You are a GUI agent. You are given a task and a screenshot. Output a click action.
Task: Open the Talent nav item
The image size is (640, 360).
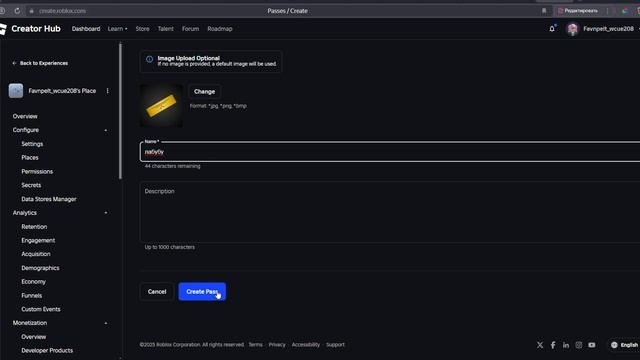coord(165,29)
